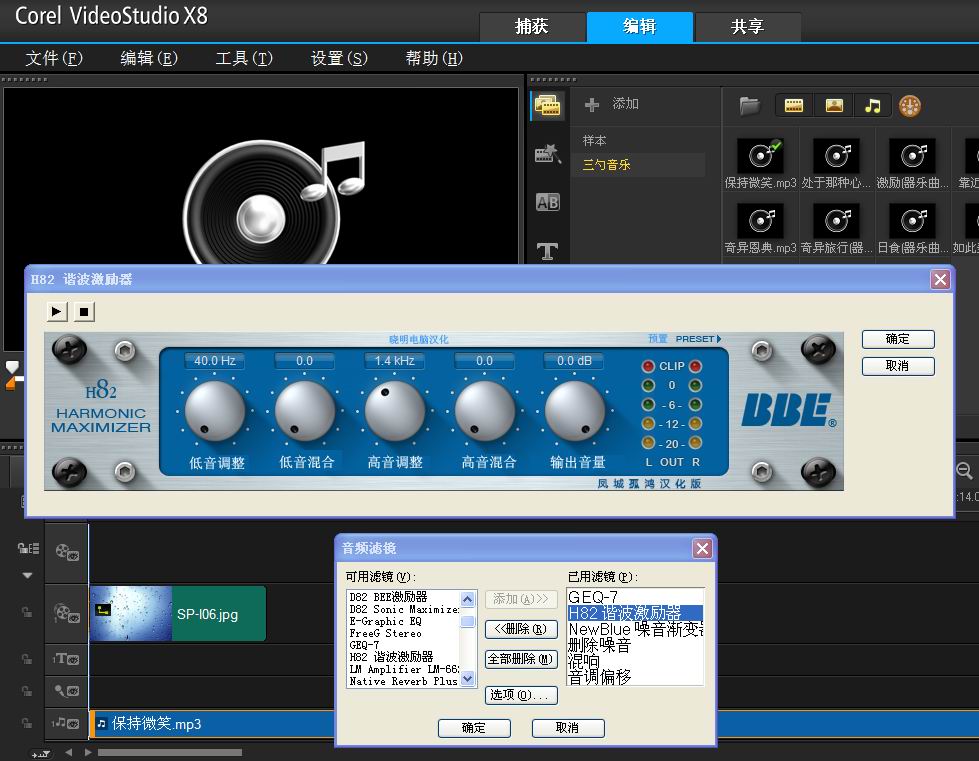Open the Instant Project panel icon

(x=548, y=154)
